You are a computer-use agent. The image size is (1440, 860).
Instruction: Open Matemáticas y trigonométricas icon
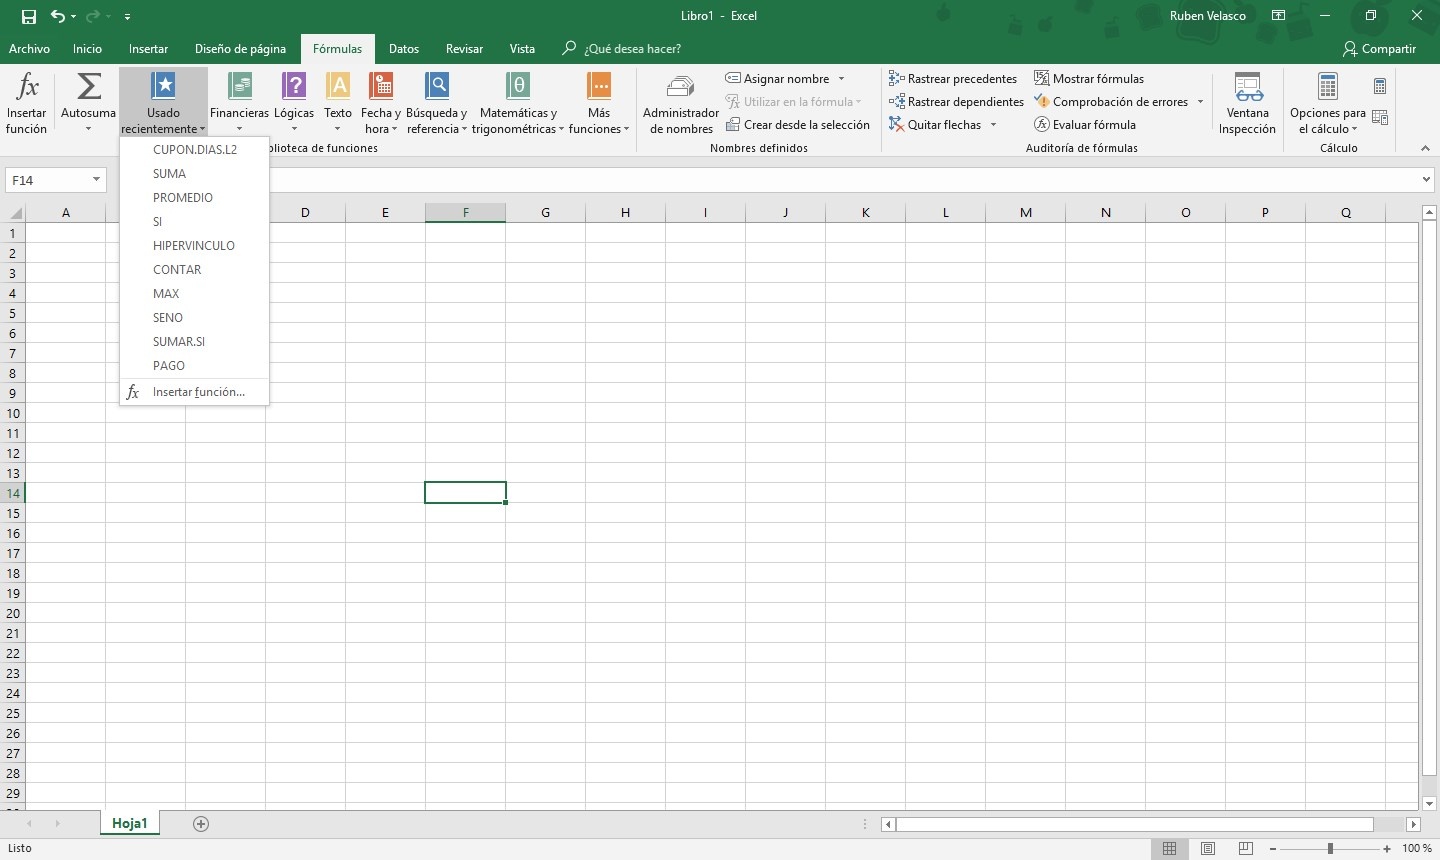click(518, 87)
